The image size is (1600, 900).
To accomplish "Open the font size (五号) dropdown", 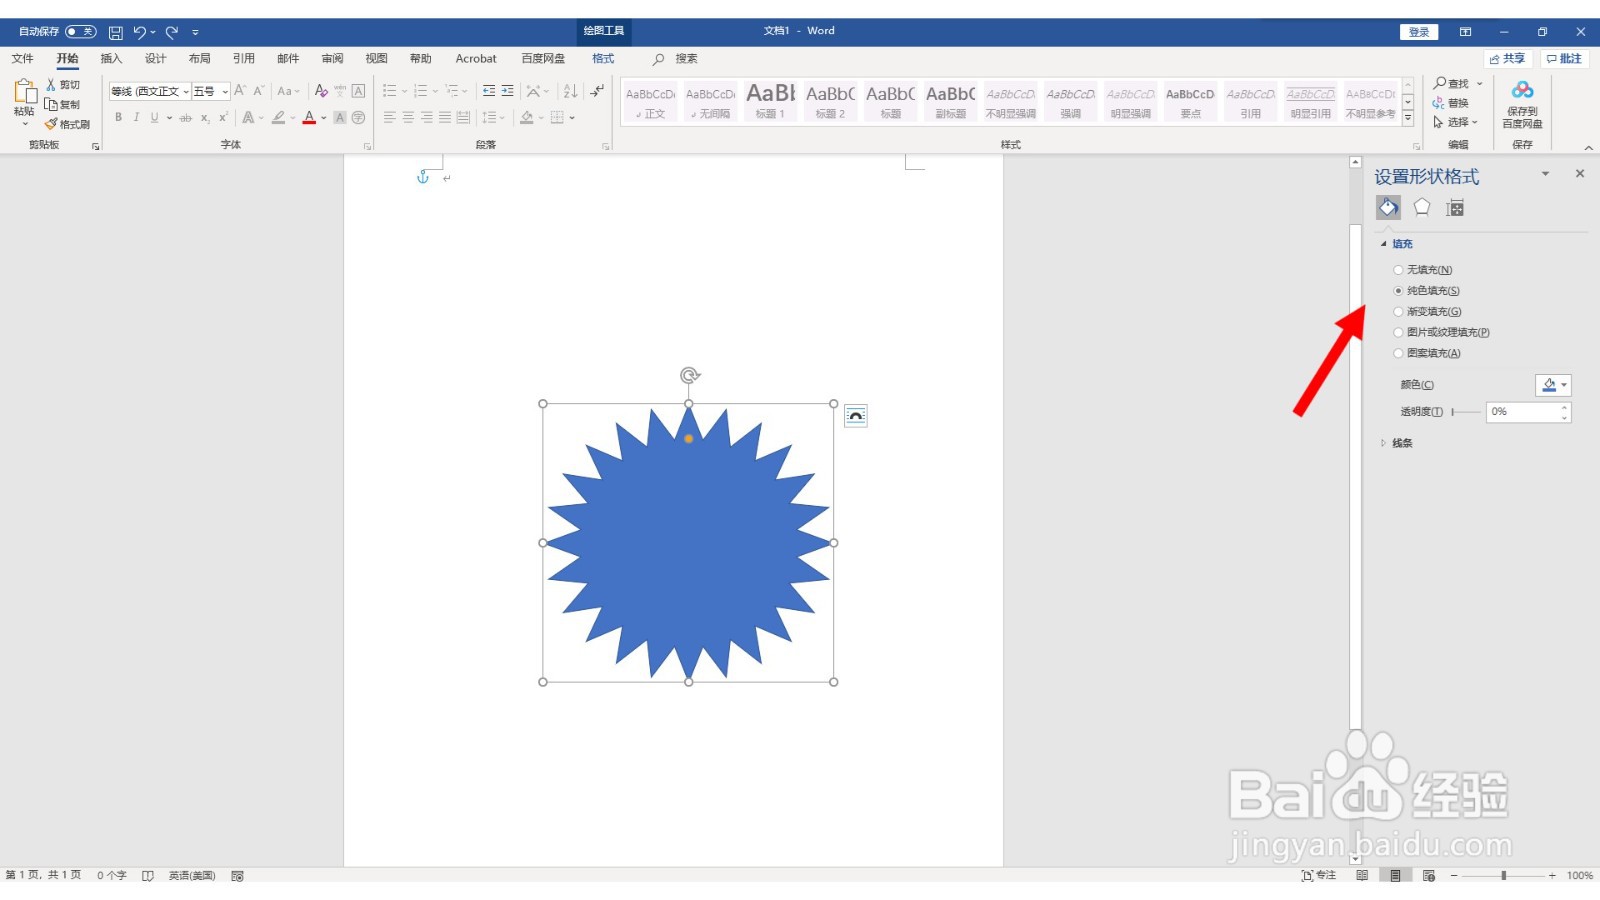I will point(225,91).
